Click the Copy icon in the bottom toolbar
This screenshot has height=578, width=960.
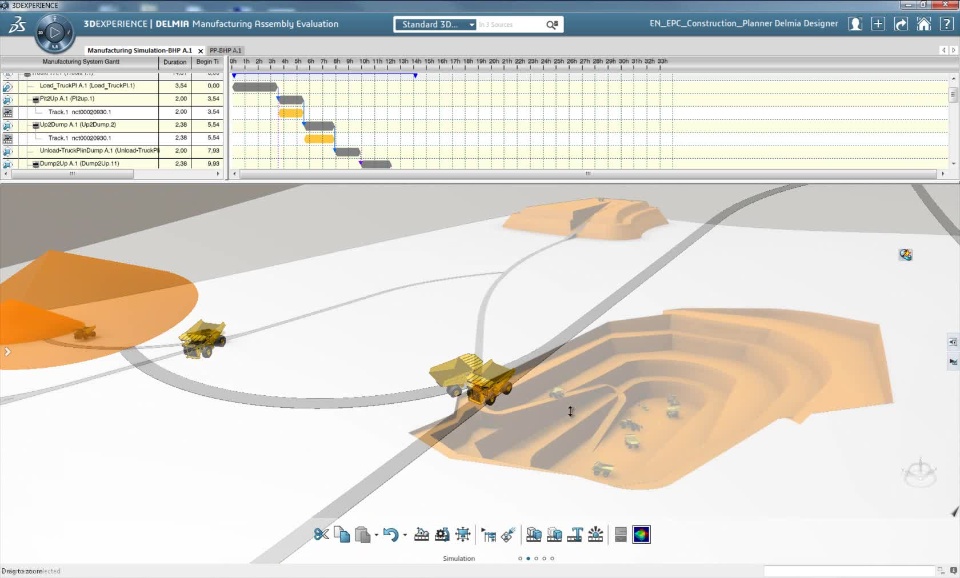pyautogui.click(x=342, y=535)
